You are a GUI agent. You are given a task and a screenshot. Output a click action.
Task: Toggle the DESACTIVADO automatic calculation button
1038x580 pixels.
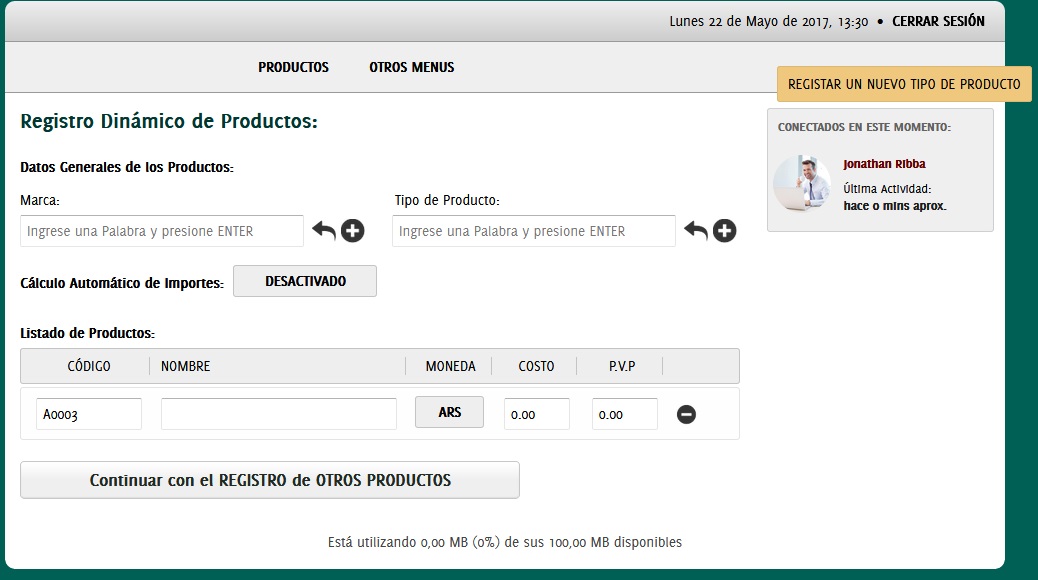click(x=305, y=281)
